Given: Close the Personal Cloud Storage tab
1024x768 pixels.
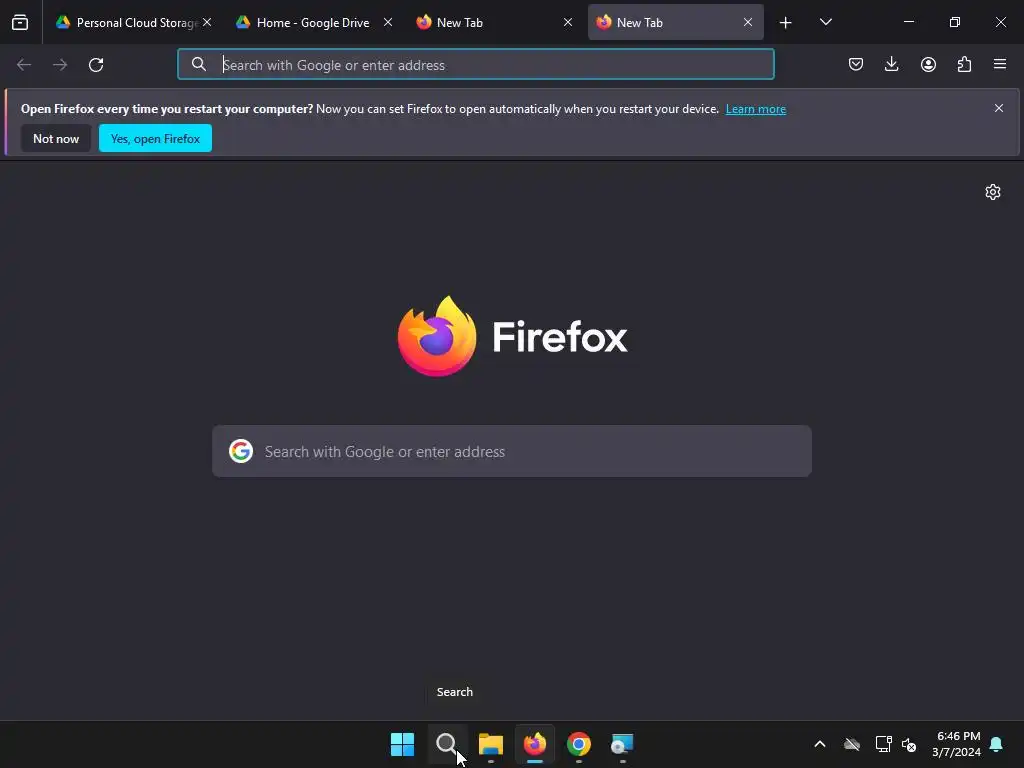Looking at the screenshot, I should tap(207, 22).
